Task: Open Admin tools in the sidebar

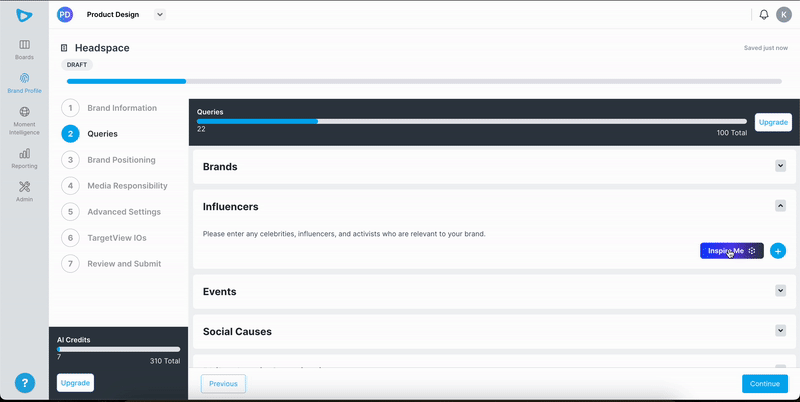Action: 24,192
